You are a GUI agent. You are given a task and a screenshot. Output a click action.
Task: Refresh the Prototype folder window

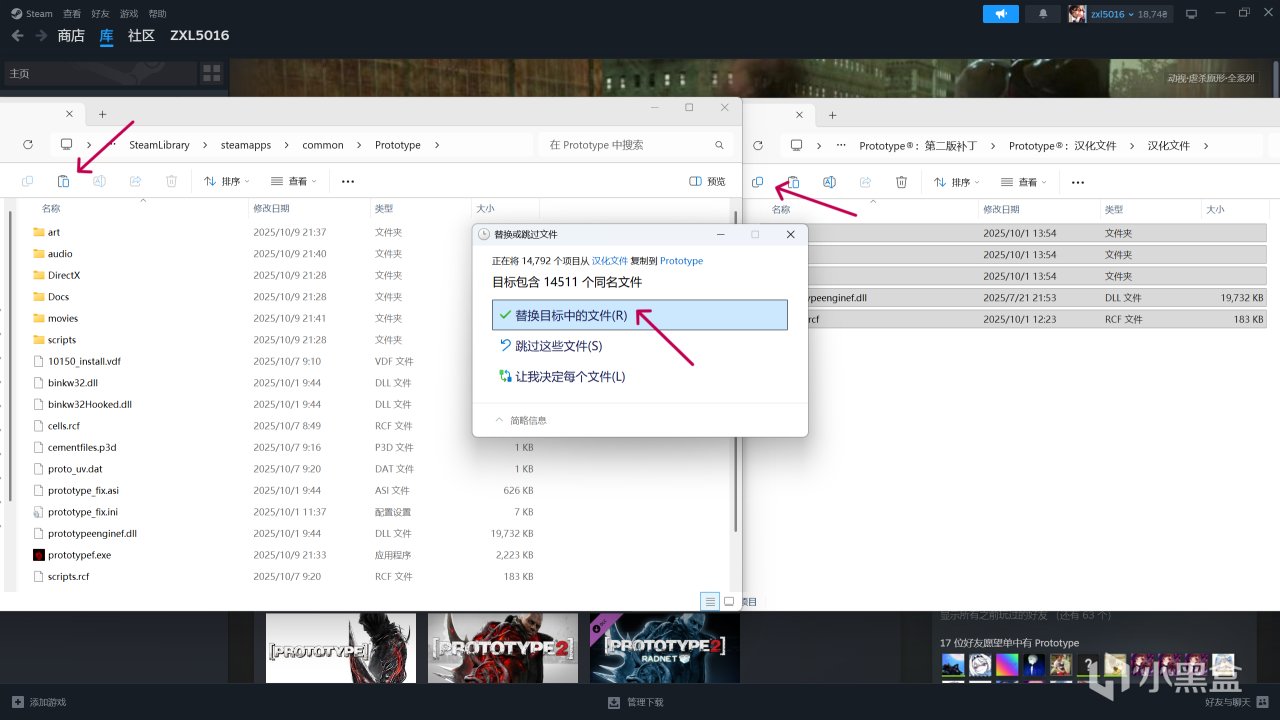point(28,145)
